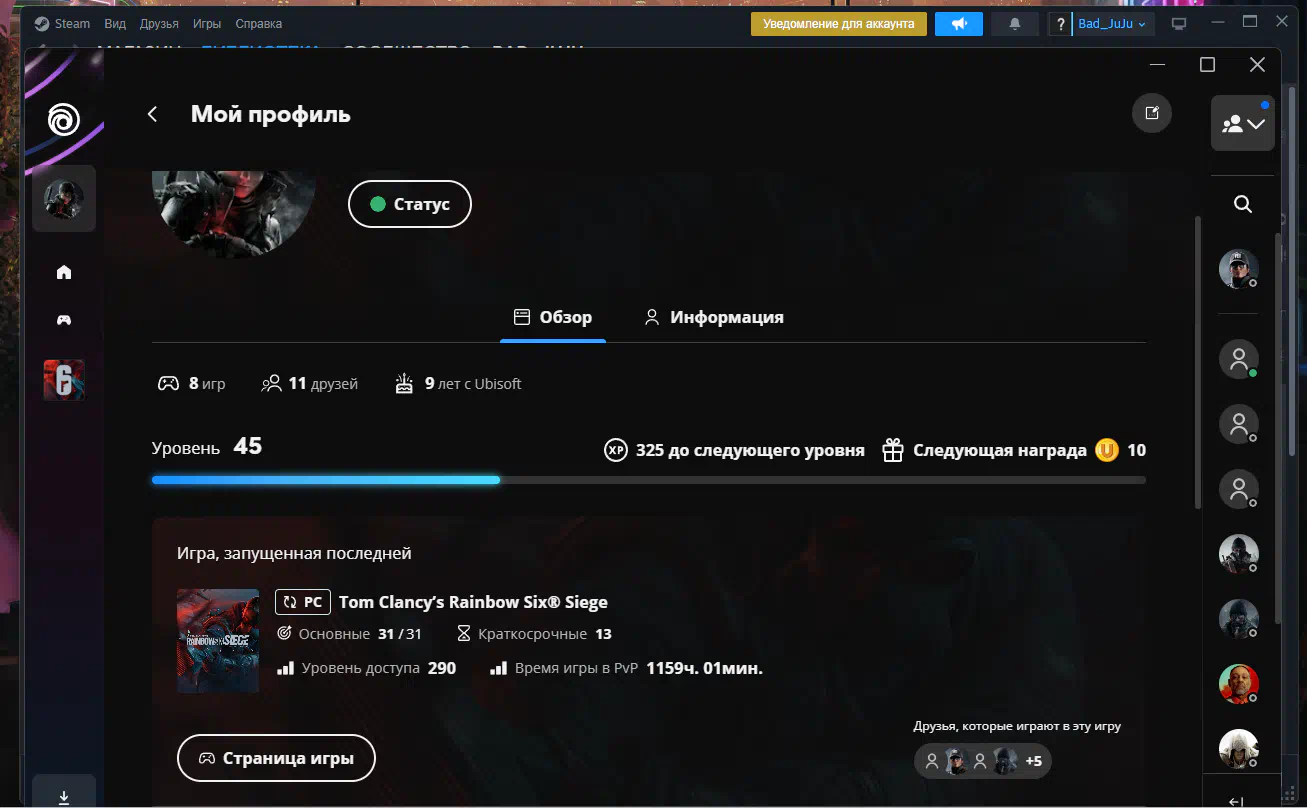Image resolution: width=1307 pixels, height=808 pixels.
Task: Open the Bad_JuJu account dropdown in Steam
Action: [x=1113, y=24]
